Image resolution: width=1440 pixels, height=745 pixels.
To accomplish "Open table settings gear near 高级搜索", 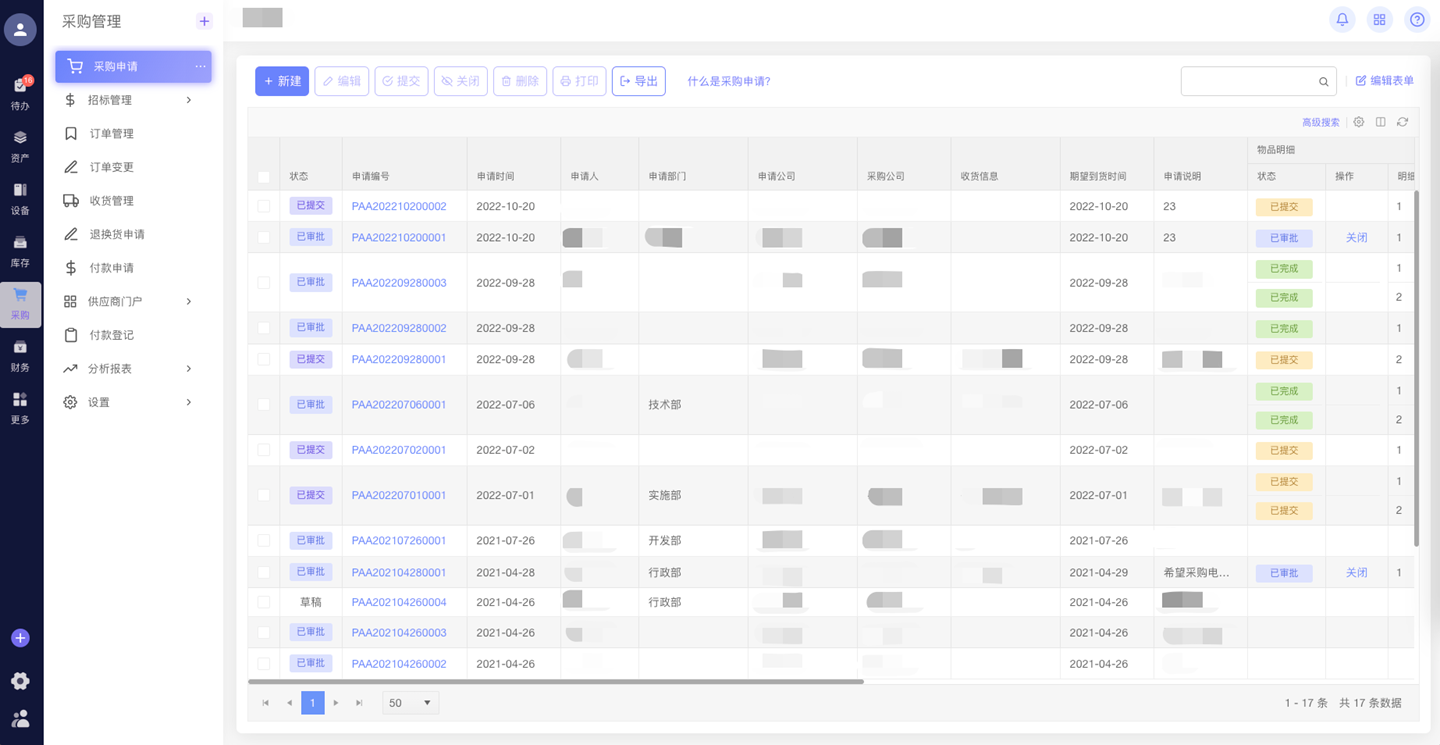I will [x=1358, y=122].
